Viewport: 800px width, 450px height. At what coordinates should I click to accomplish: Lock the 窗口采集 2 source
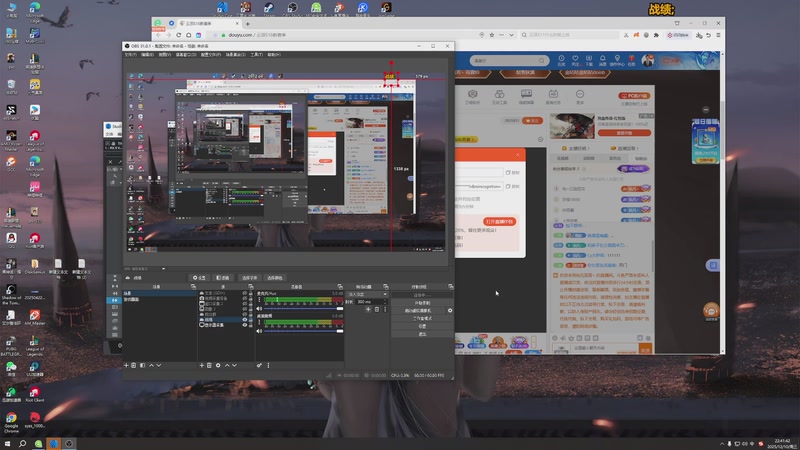pos(251,304)
